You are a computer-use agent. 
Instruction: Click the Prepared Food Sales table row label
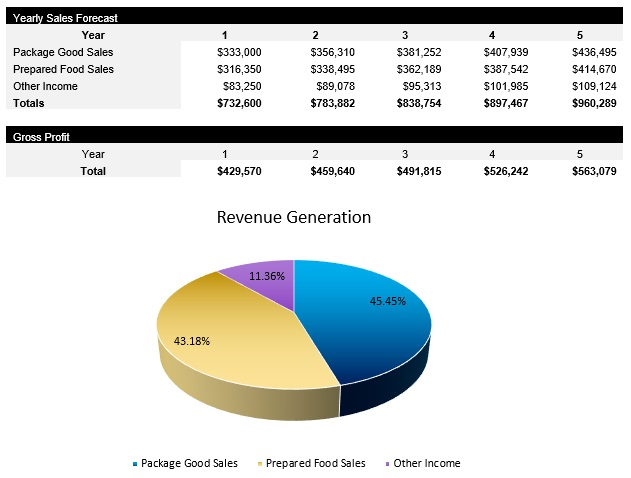pyautogui.click(x=63, y=69)
